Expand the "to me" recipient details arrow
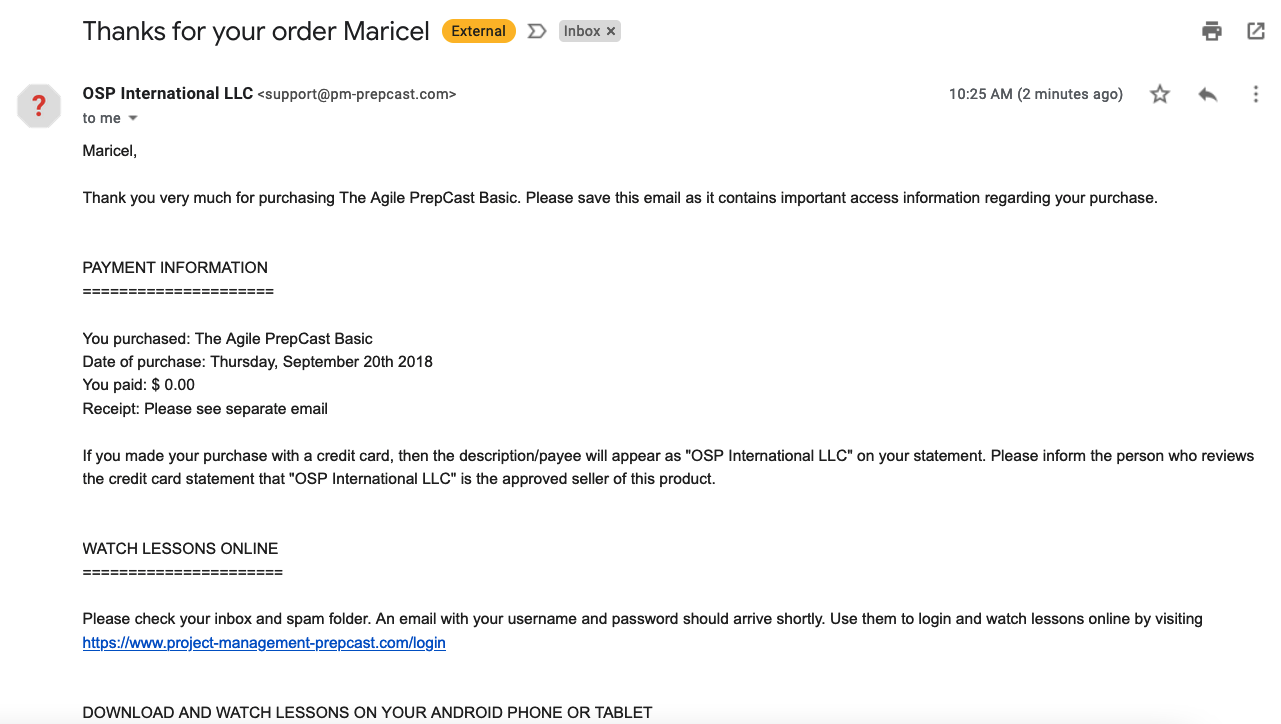1281x724 pixels. [x=133, y=118]
